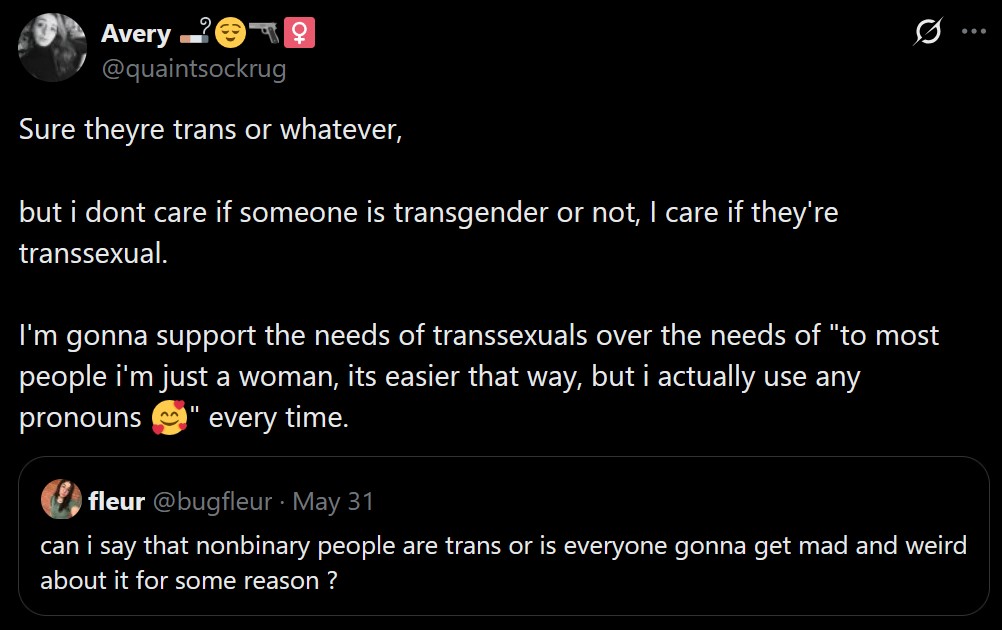Click the fleur display name
The height and width of the screenshot is (630, 1002).
click(x=116, y=501)
